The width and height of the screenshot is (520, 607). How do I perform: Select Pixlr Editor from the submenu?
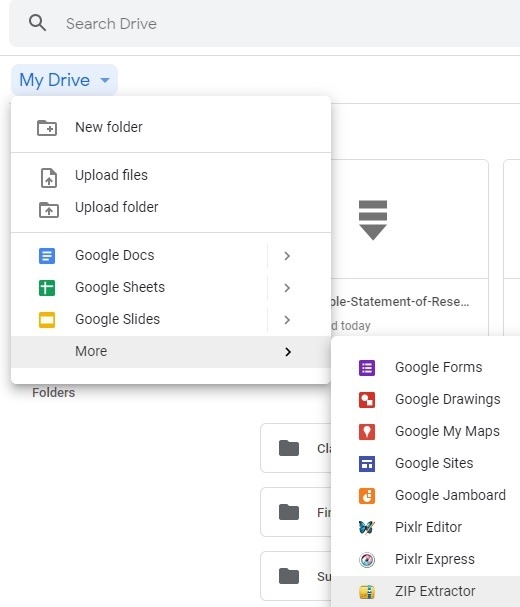[426, 527]
